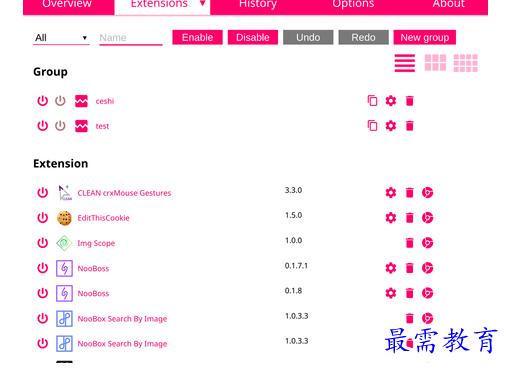Open the EditThisCookie name link

(x=103, y=218)
